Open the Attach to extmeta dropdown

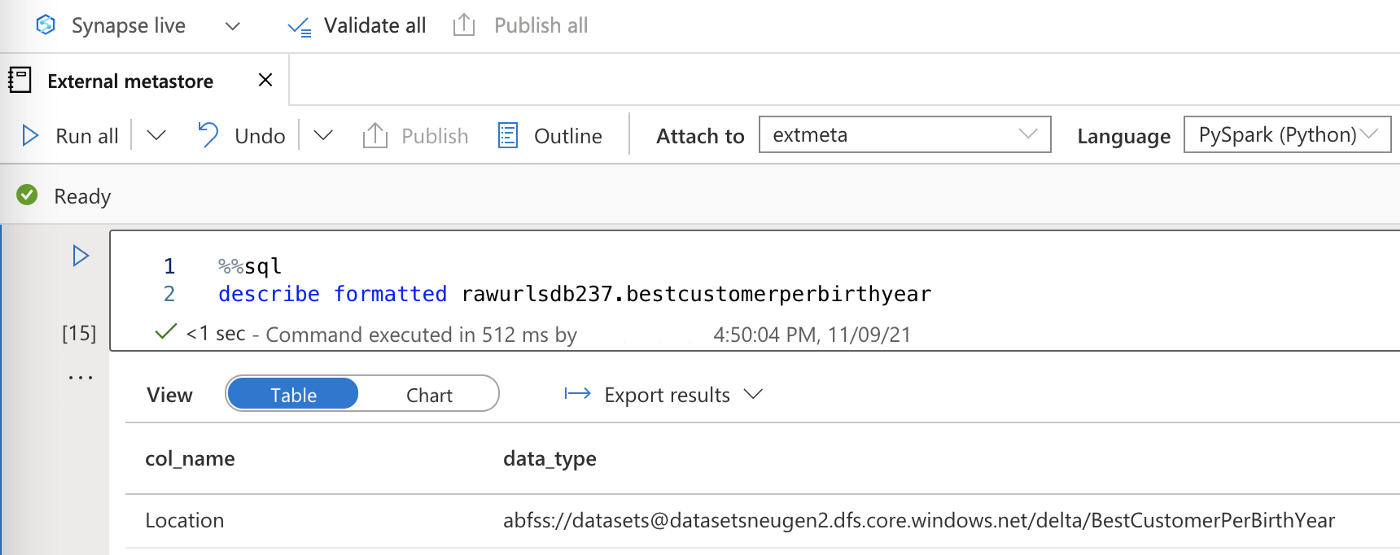[904, 135]
